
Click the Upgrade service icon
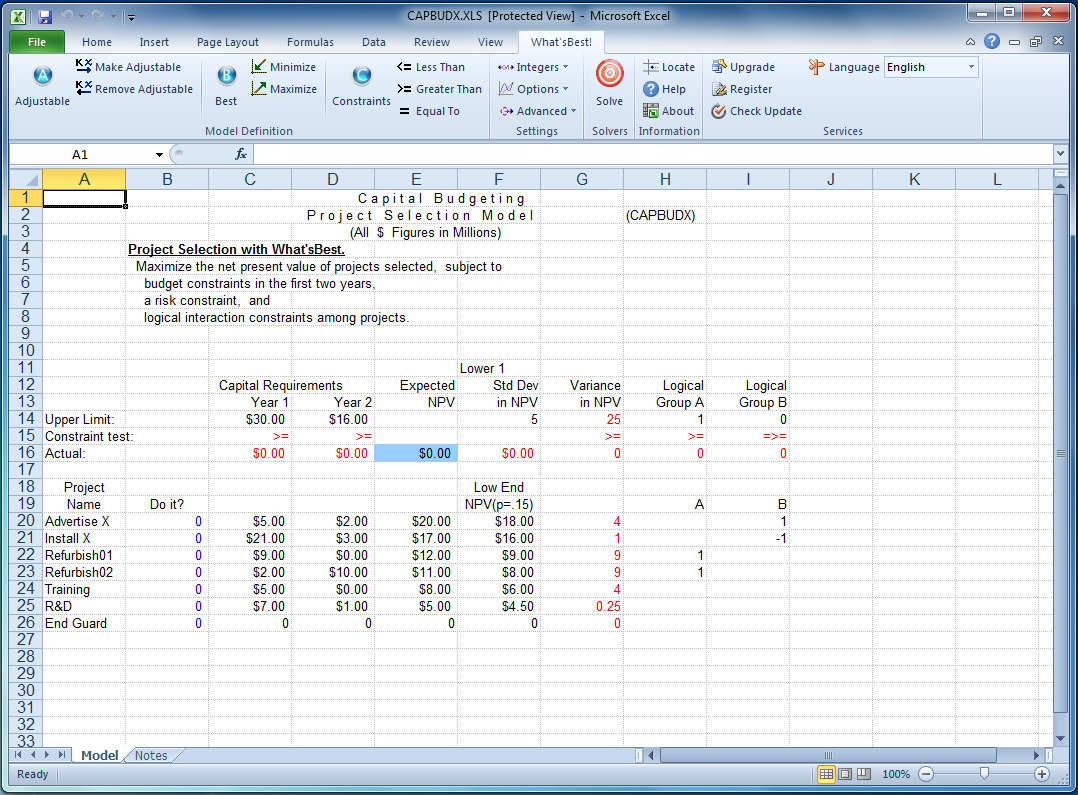(x=719, y=67)
